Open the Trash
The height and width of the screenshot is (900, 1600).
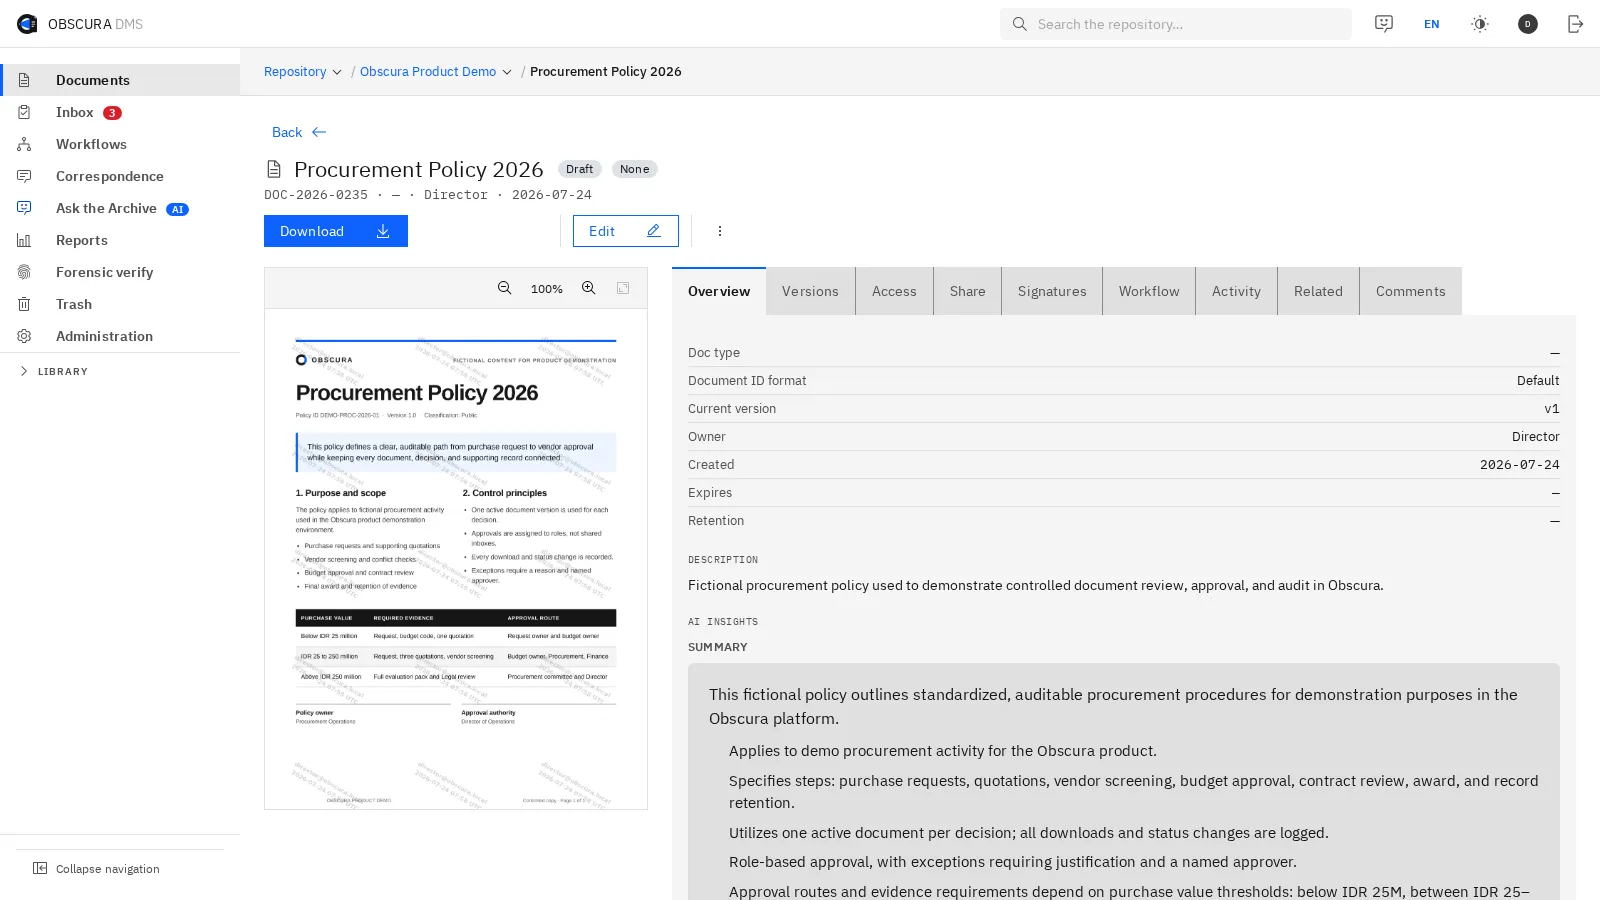120,304
